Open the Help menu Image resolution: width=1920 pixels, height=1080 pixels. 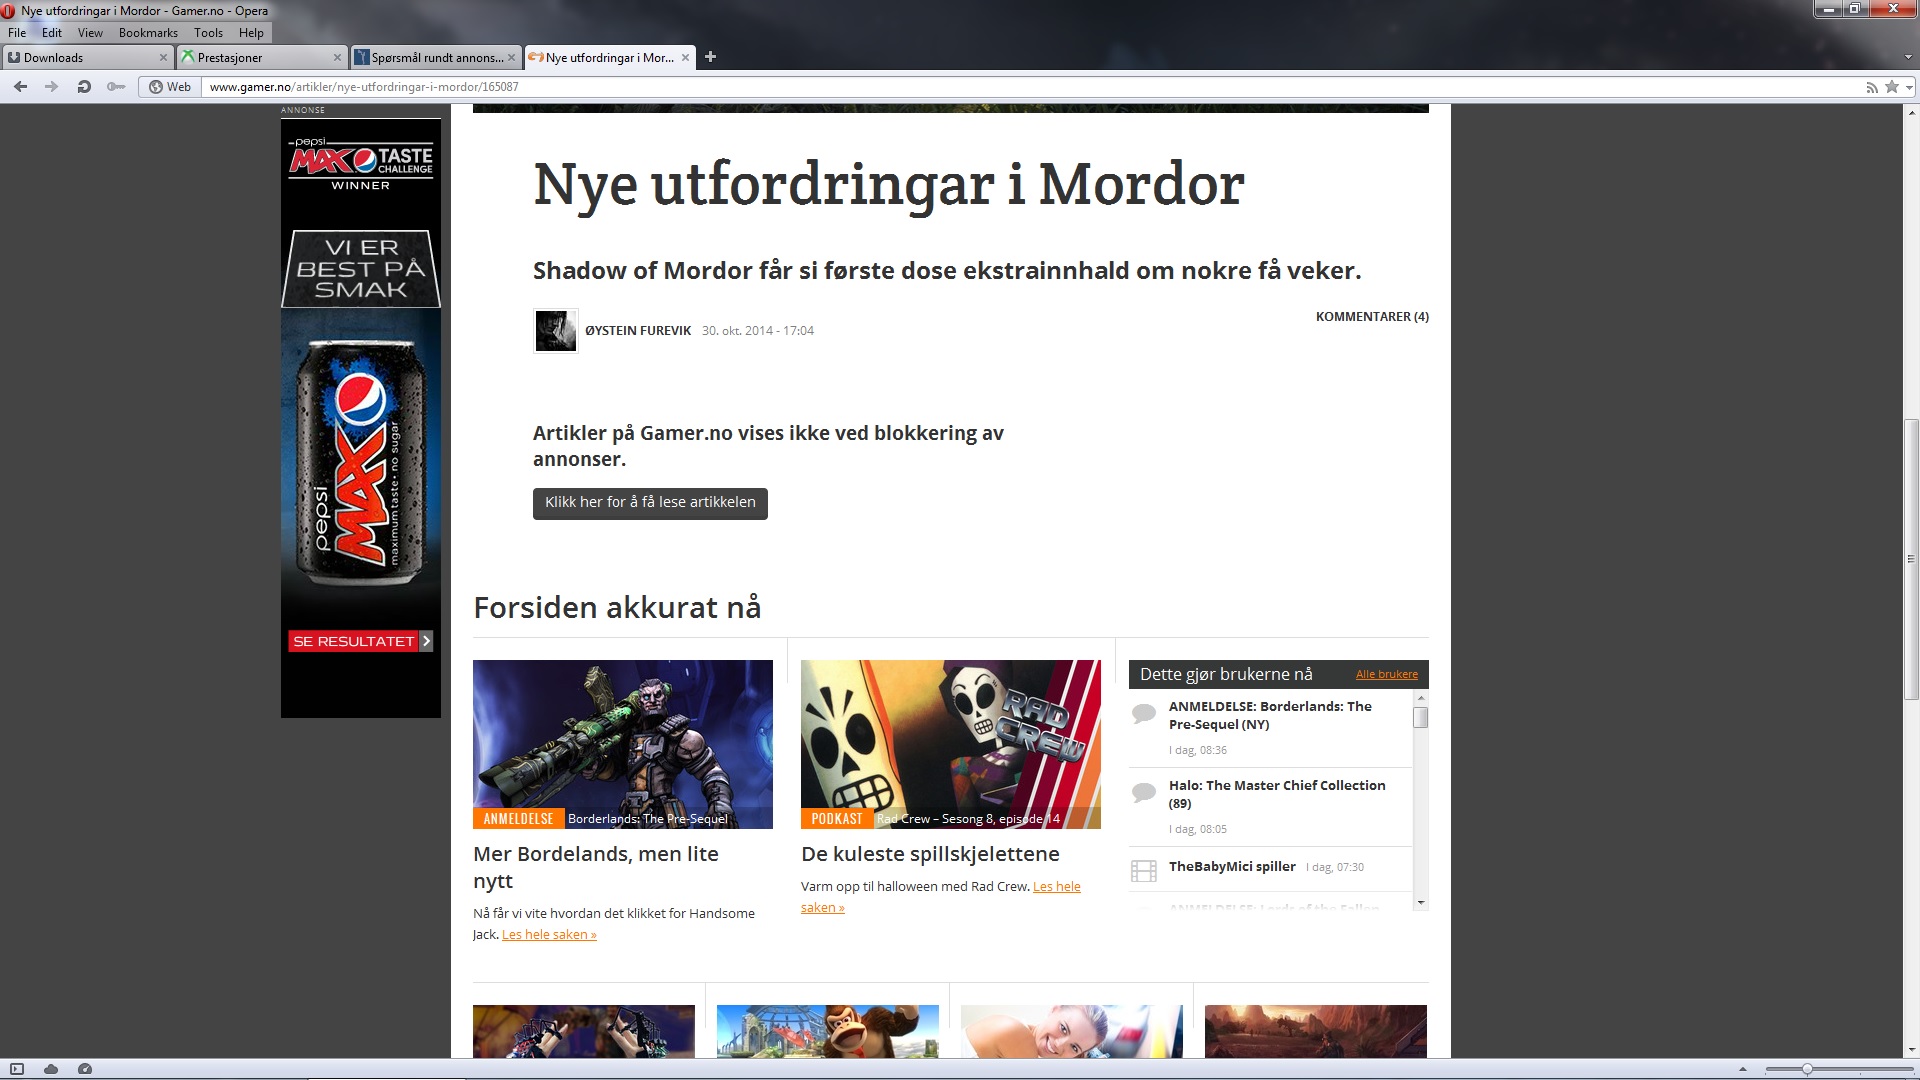(x=251, y=33)
